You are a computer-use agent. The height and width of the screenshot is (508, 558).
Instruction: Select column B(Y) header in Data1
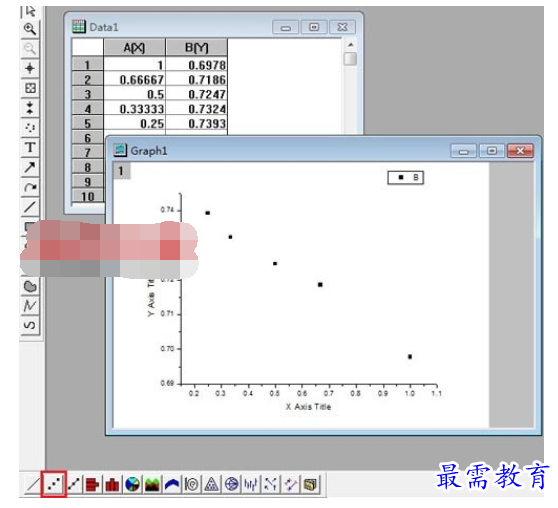[196, 47]
